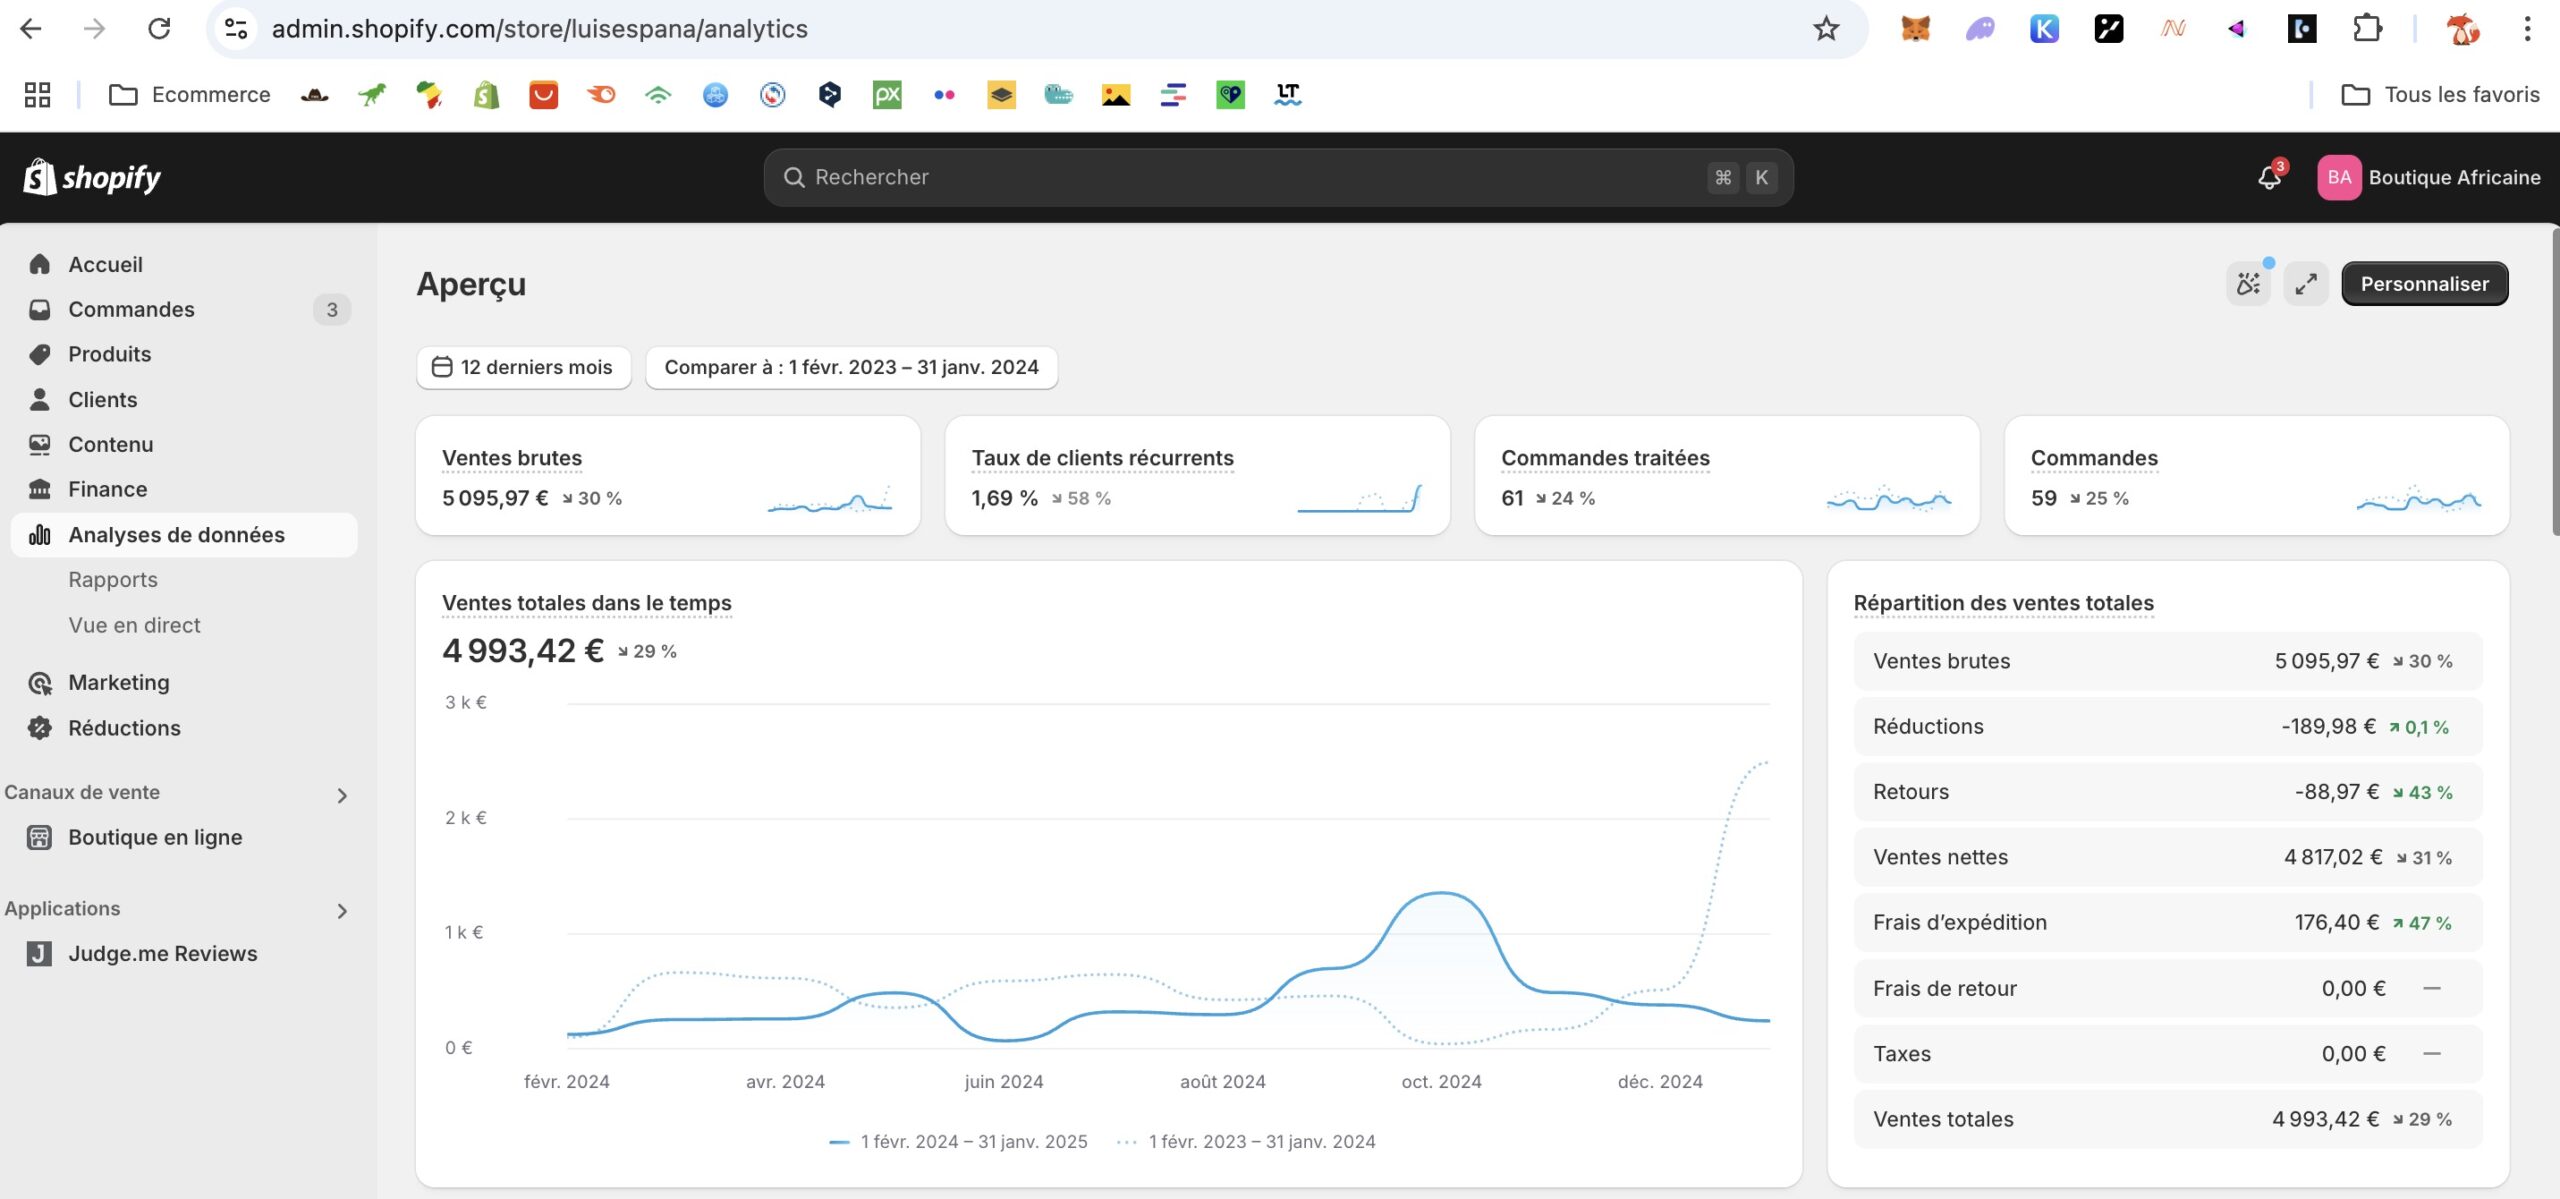Expand Canaux de vente section
Viewport: 2560px width, 1199px height.
342,795
